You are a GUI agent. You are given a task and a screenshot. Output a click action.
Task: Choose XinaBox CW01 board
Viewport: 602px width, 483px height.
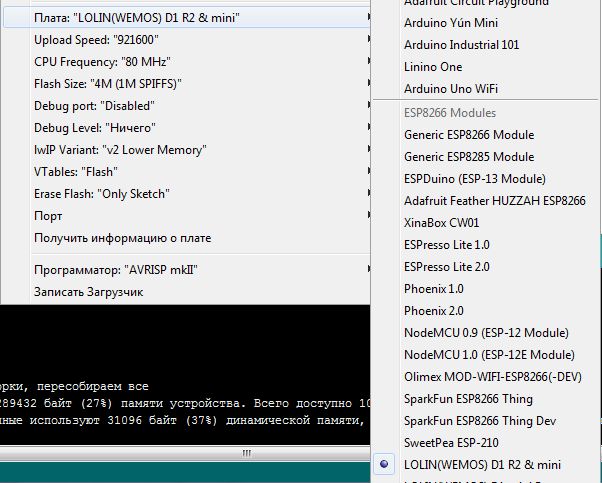tap(486, 223)
